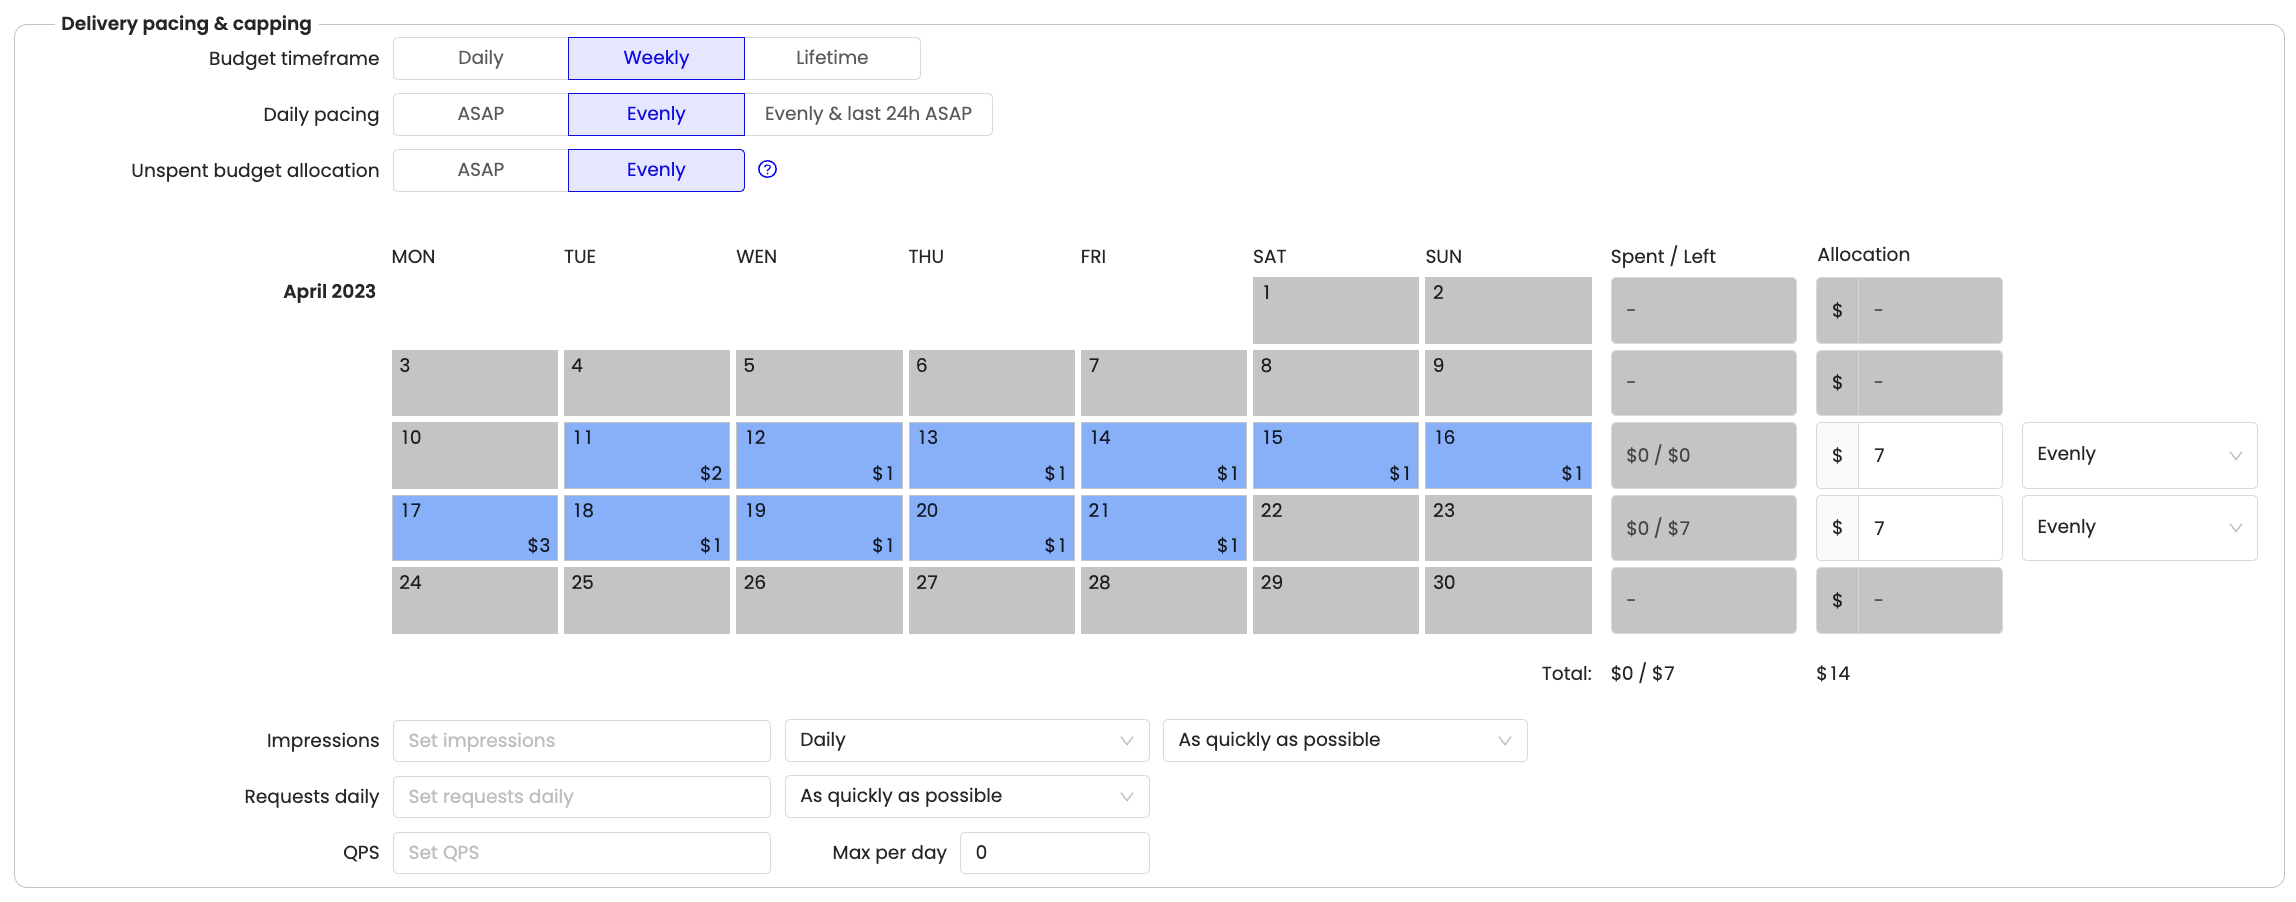Open Impressions As quickly as possible dropdown
The image size is (2296, 902).
tap(1345, 740)
